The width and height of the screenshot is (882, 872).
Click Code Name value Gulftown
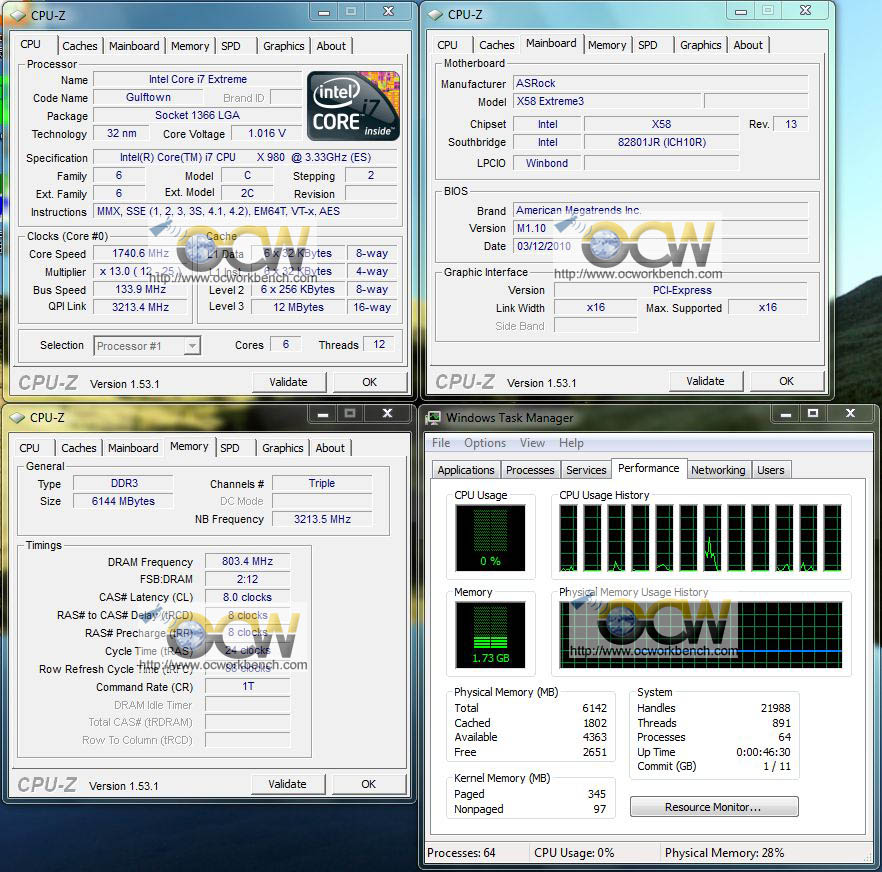148,97
